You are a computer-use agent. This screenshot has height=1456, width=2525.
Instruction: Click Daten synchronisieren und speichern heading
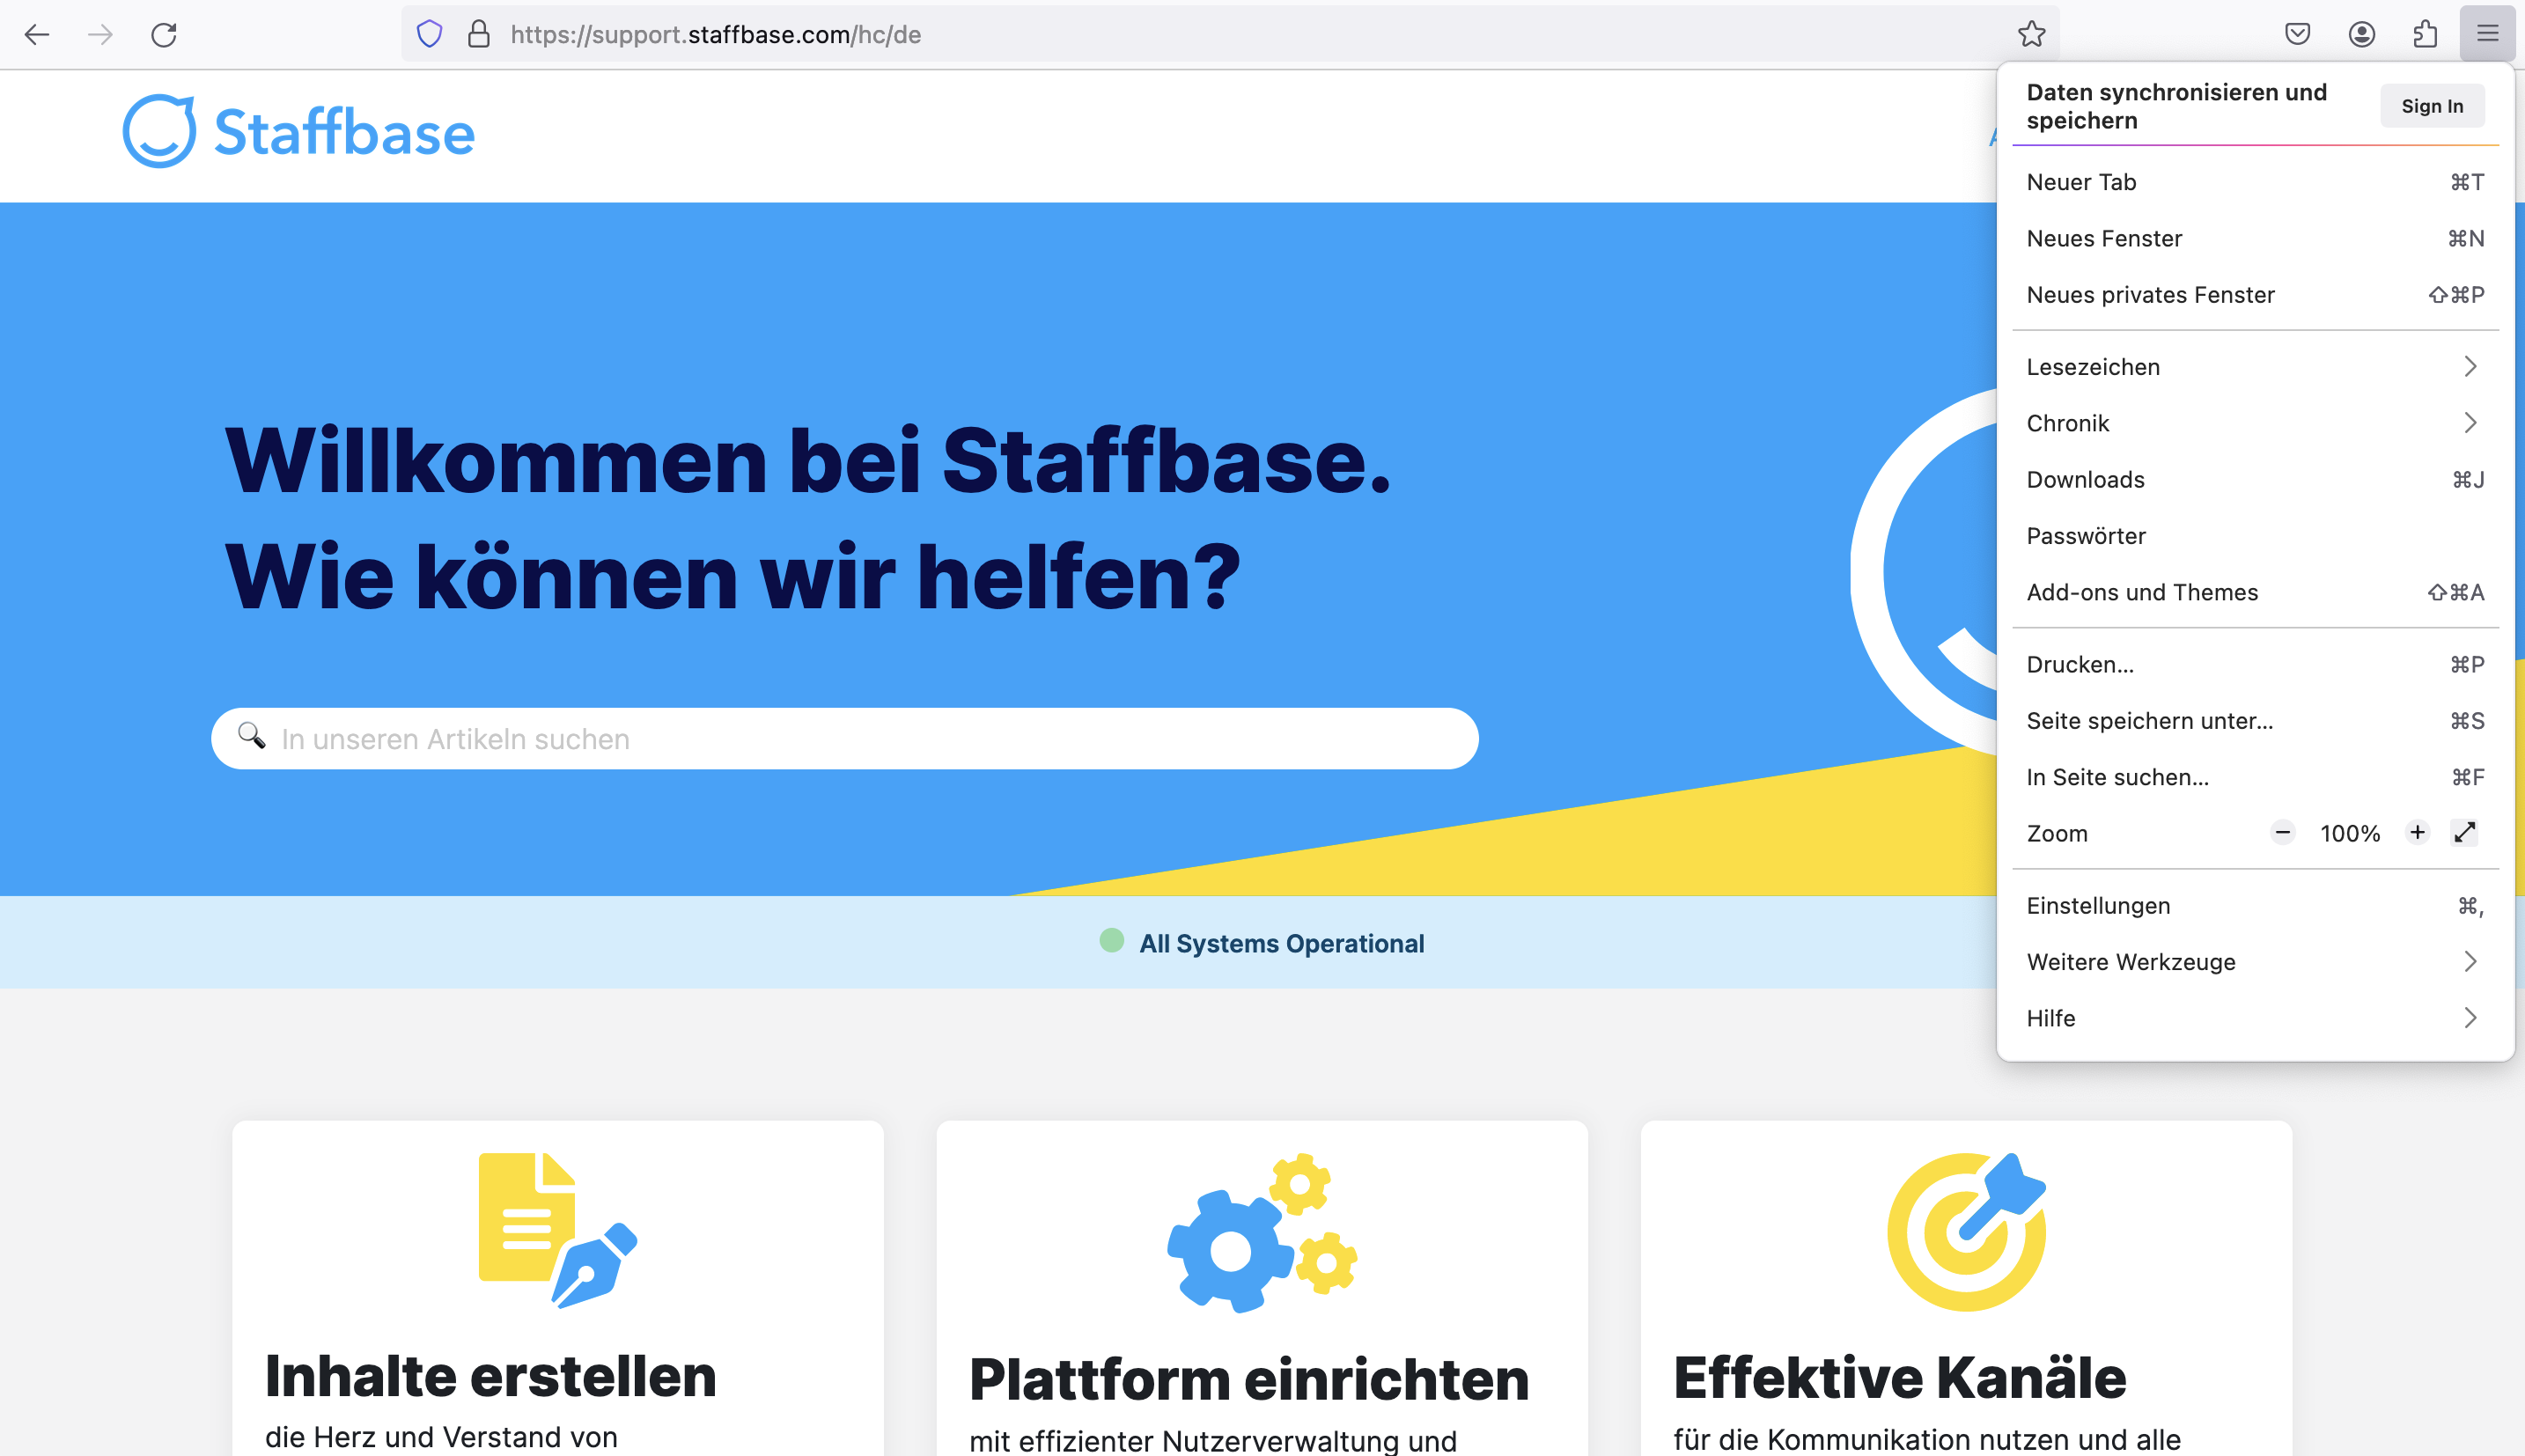coord(2176,106)
